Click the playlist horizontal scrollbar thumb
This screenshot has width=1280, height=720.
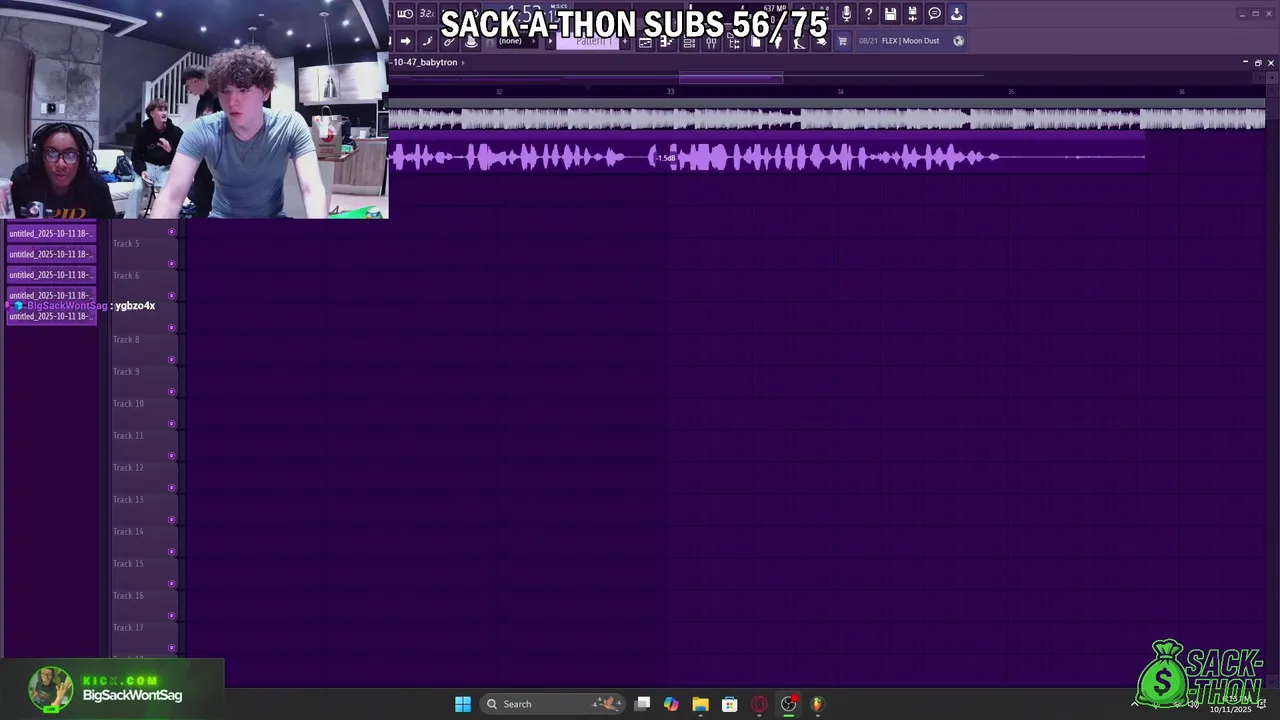[x=731, y=77]
